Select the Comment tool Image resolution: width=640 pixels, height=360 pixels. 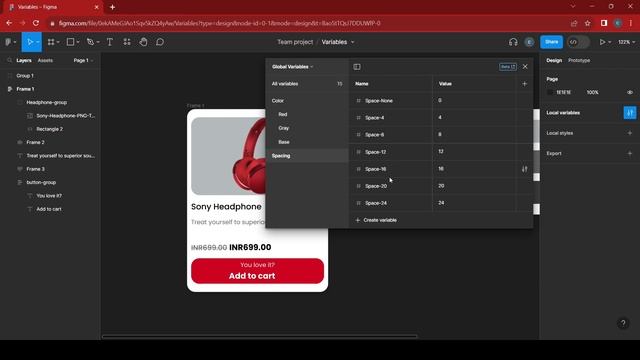[x=160, y=42]
